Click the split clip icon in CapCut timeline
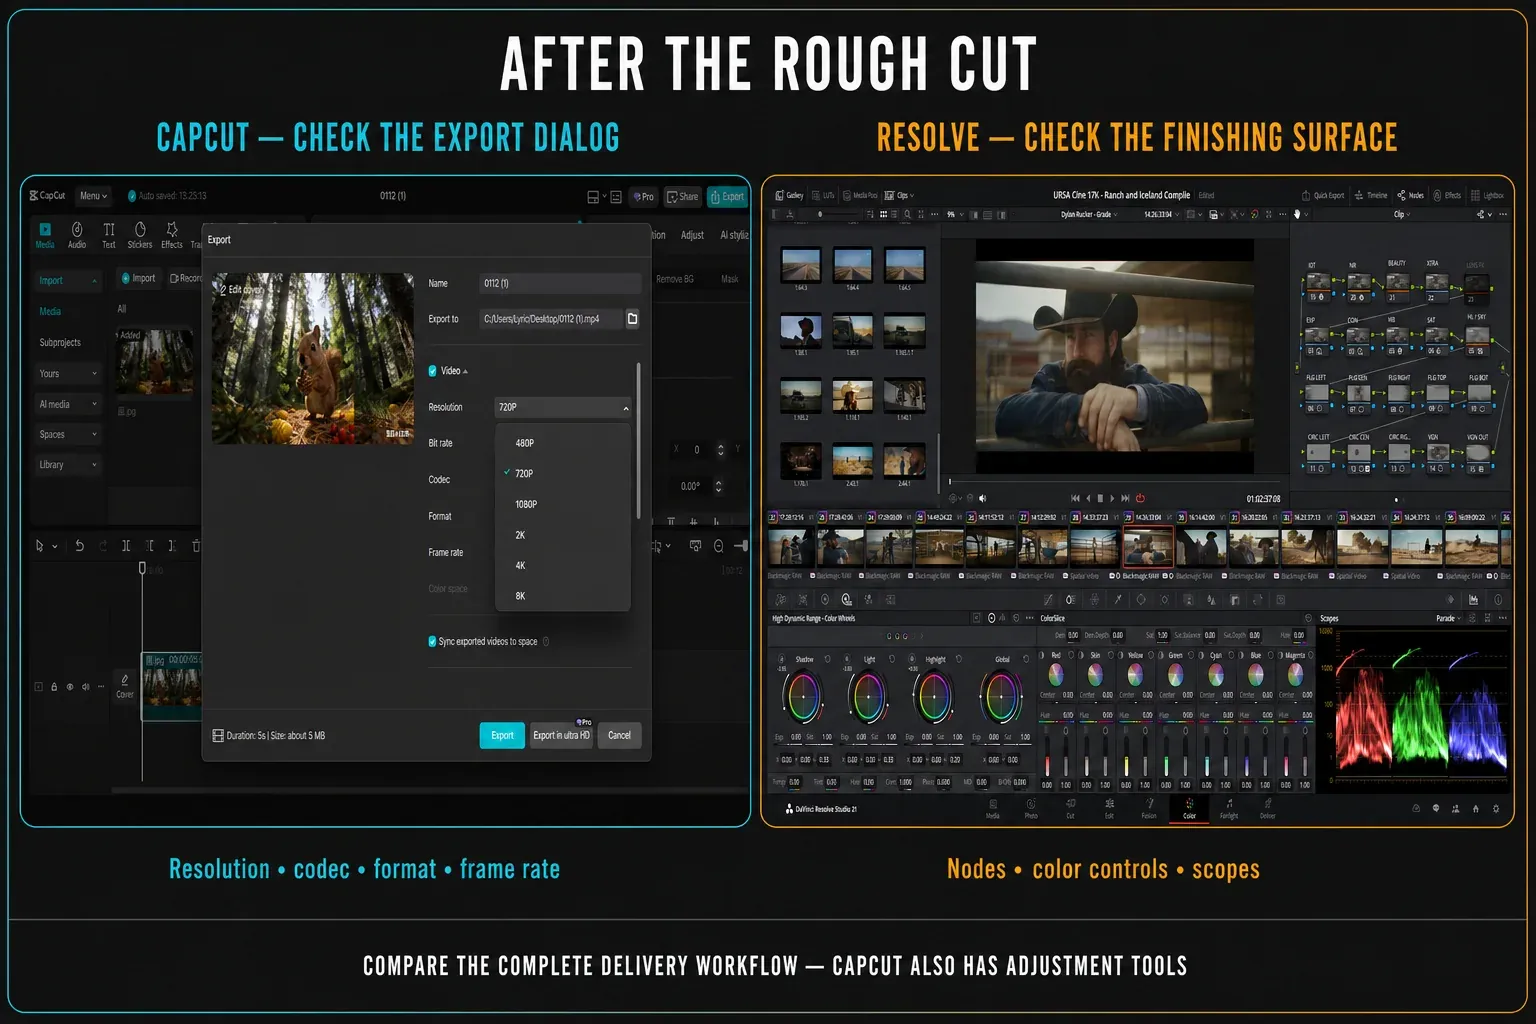The width and height of the screenshot is (1536, 1024). [126, 546]
